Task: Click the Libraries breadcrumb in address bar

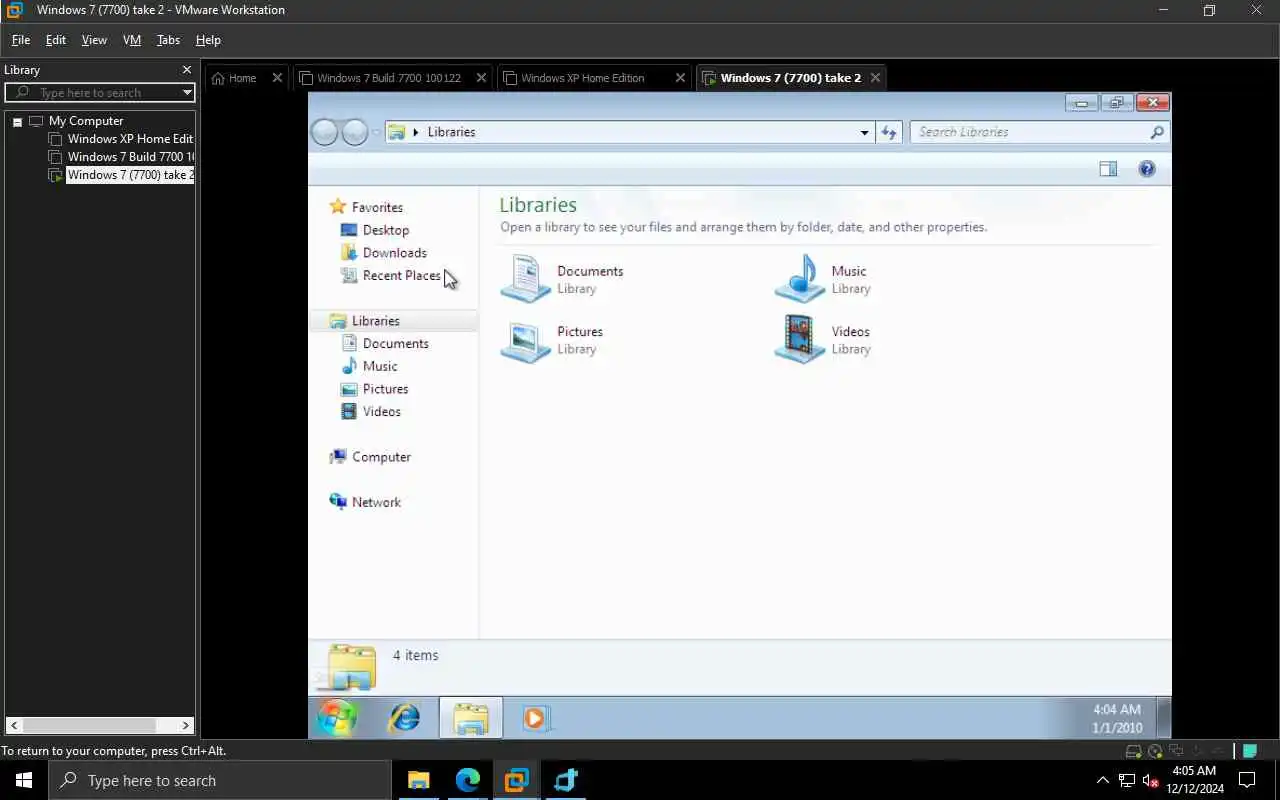Action: coord(451,132)
